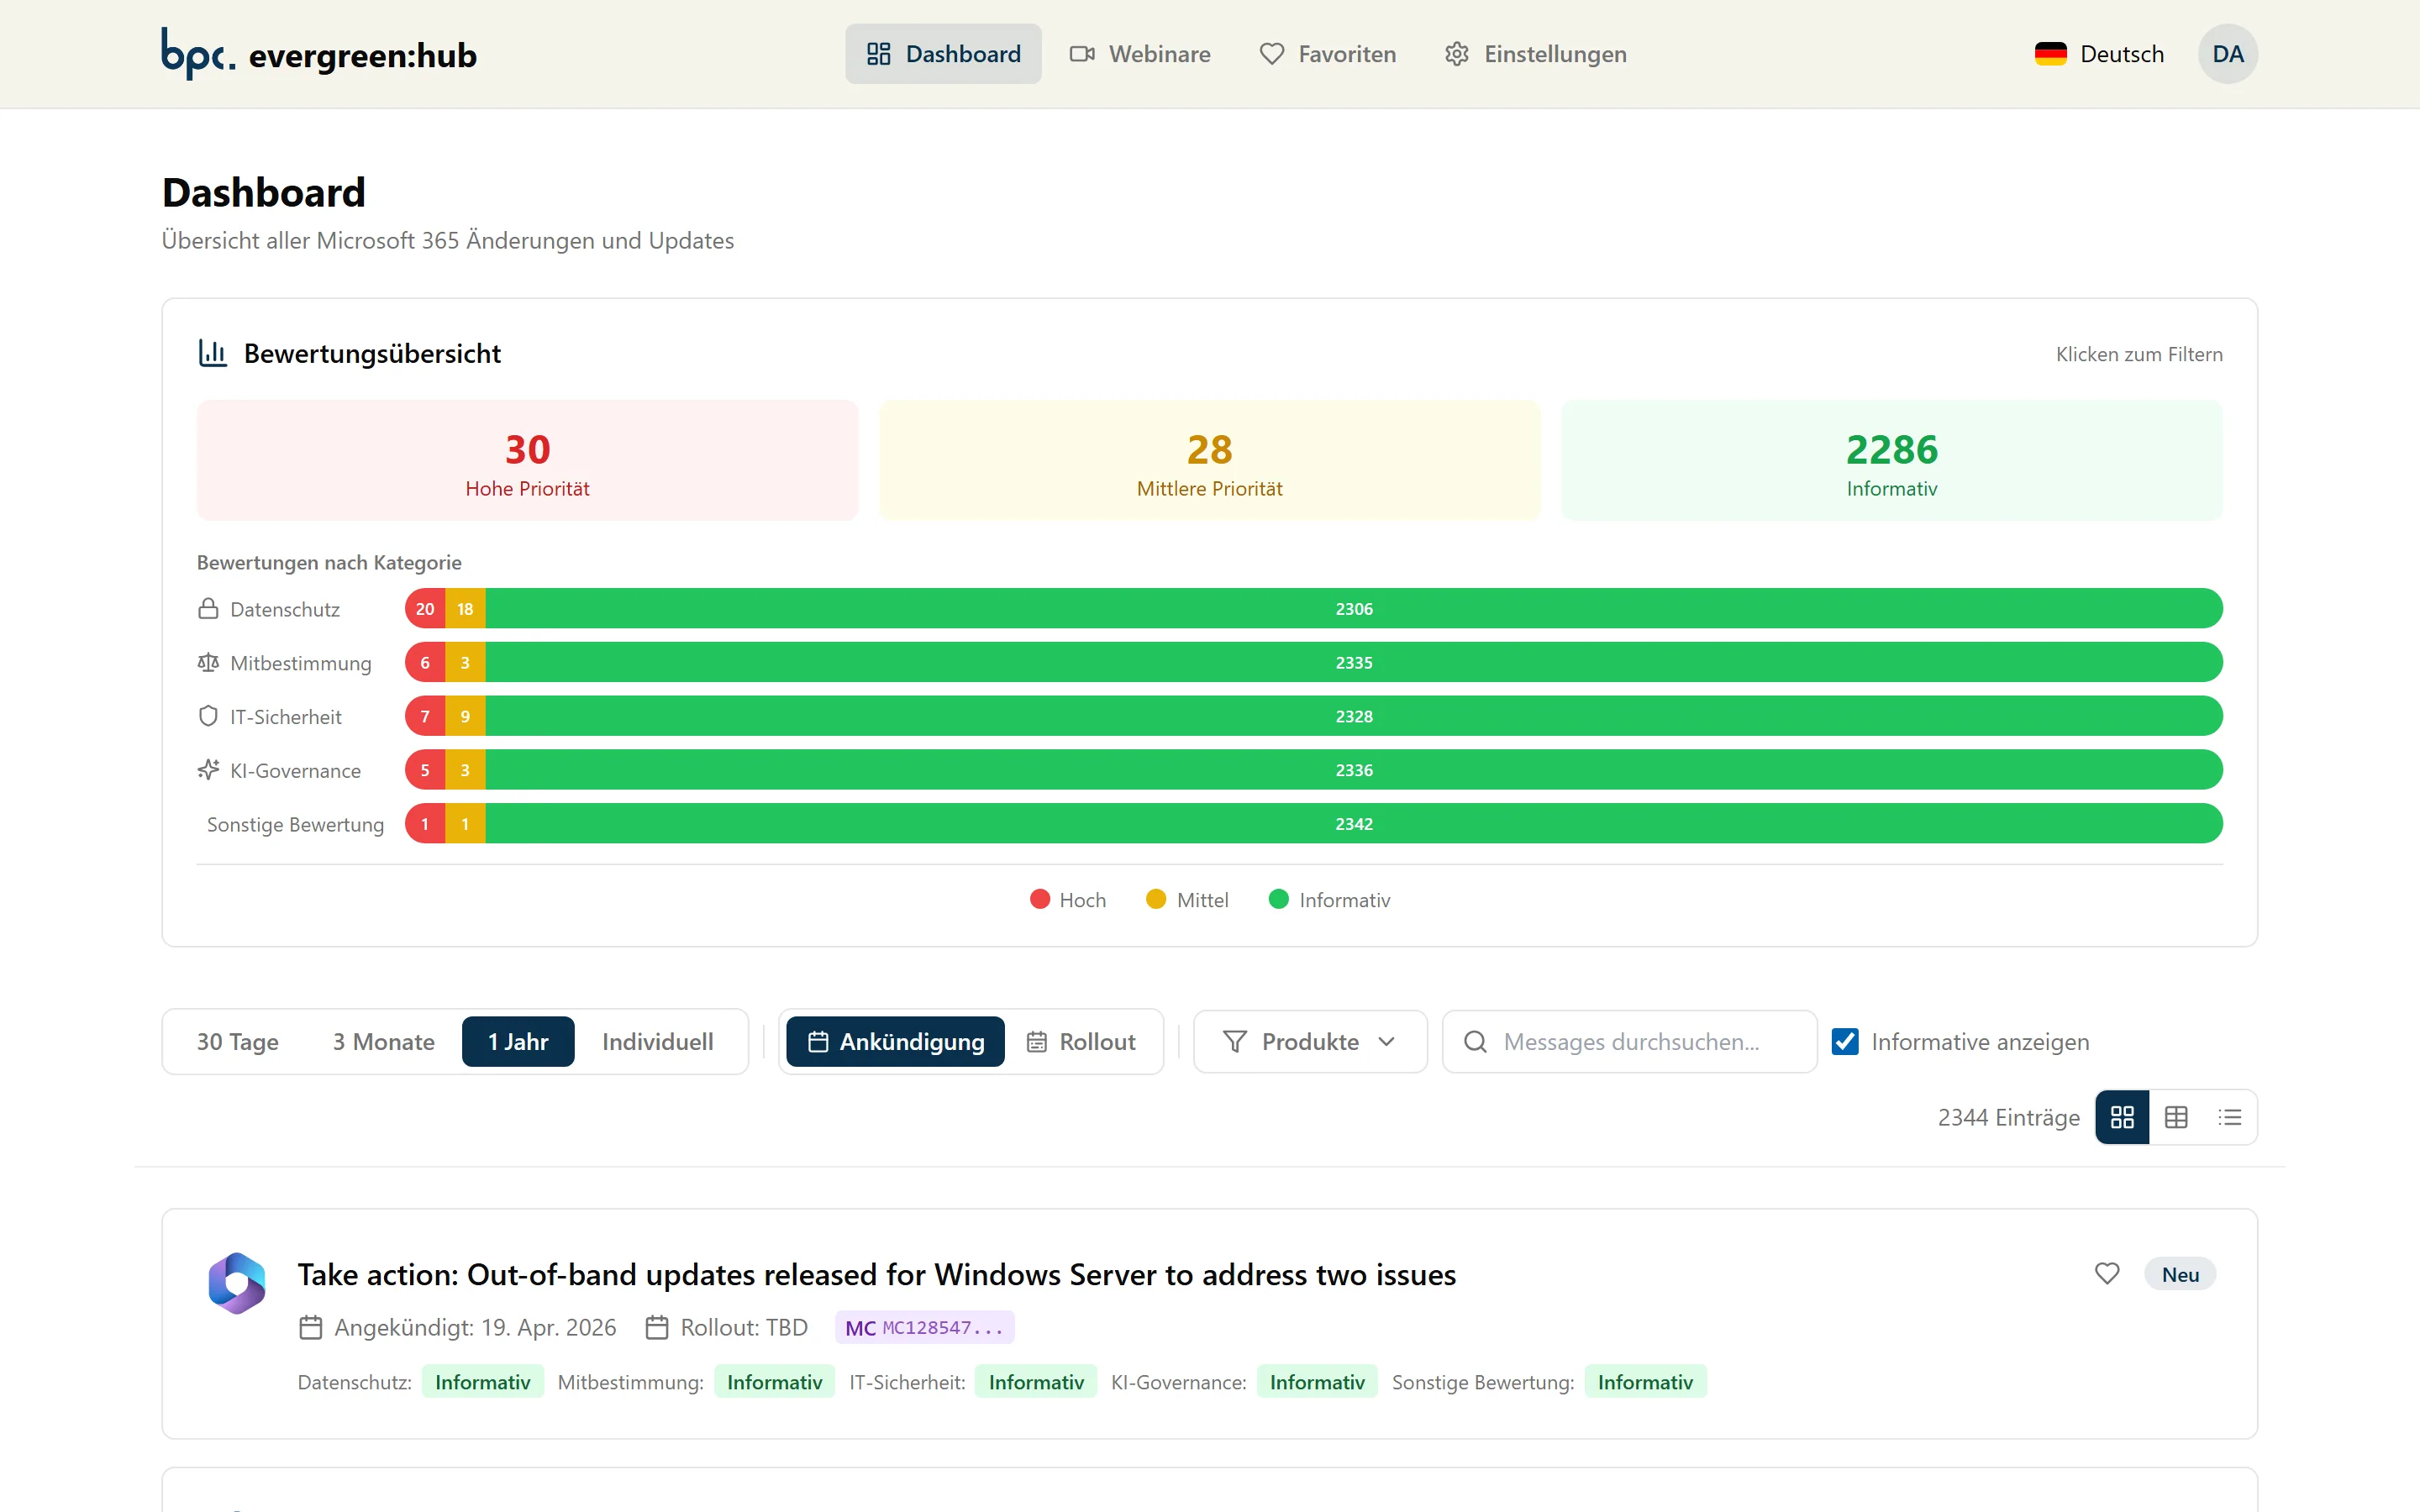The height and width of the screenshot is (1512, 2420).
Task: Click the German flag icon
Action: pyautogui.click(x=2050, y=54)
